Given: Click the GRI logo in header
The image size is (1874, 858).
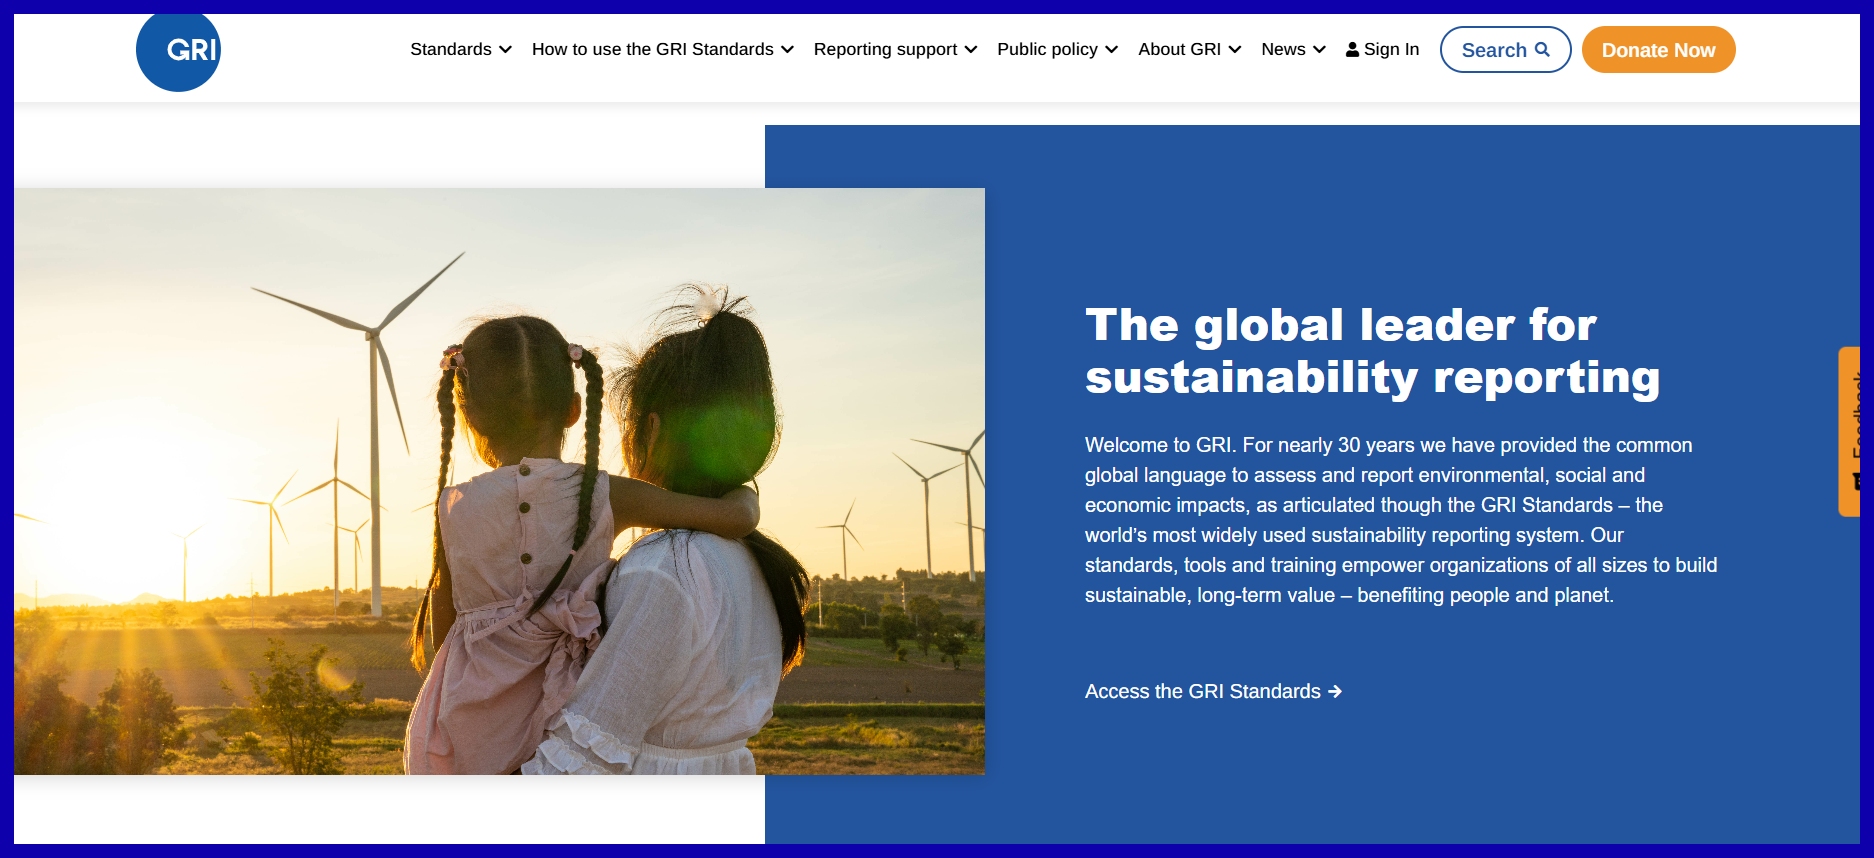Looking at the screenshot, I should click(x=178, y=50).
